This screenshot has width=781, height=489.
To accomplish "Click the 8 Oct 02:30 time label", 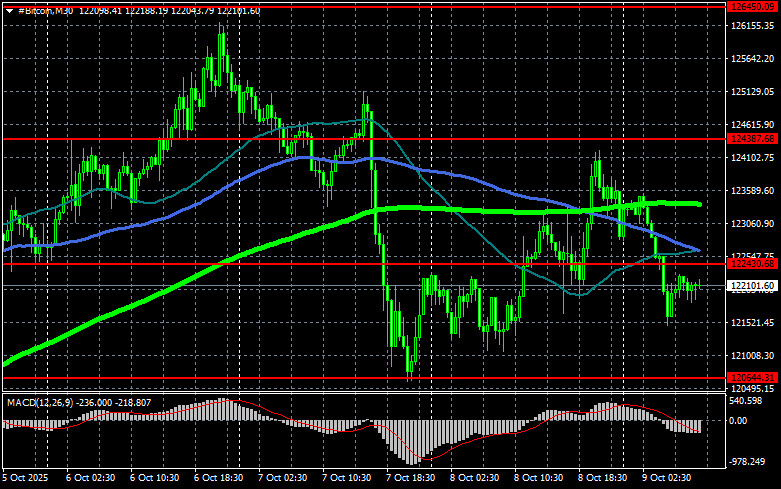I will pyautogui.click(x=475, y=478).
